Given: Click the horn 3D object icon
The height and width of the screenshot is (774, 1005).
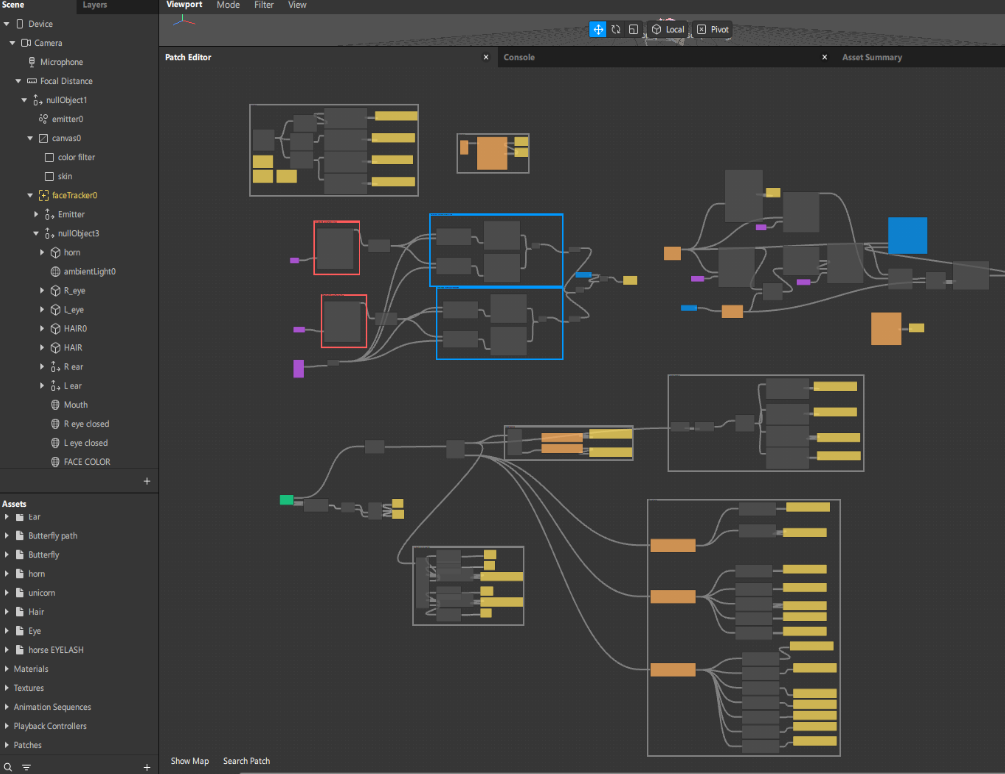Looking at the screenshot, I should [x=56, y=252].
